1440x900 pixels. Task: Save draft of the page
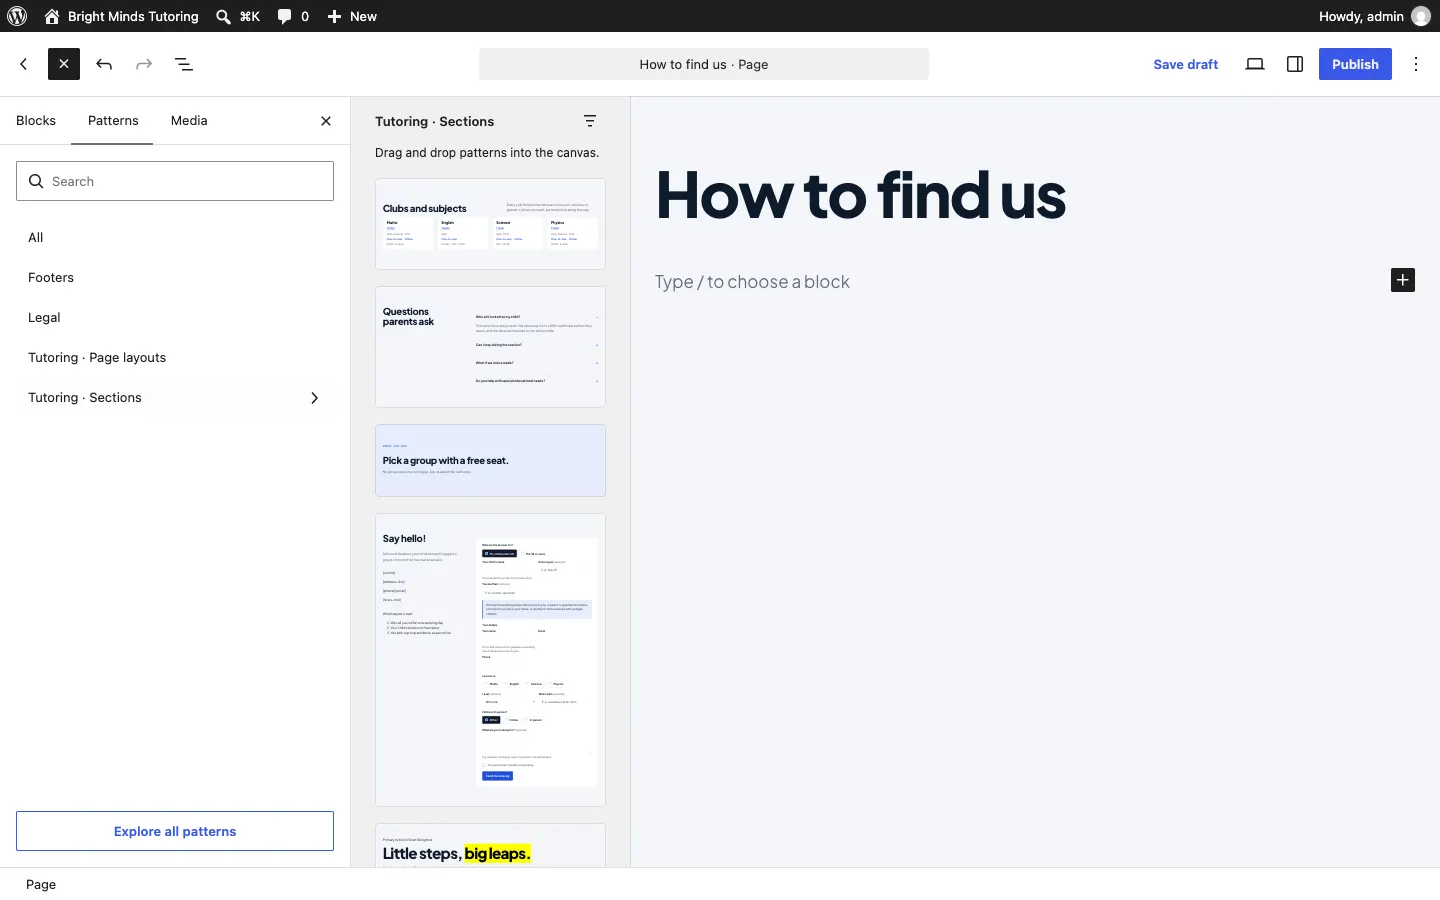[x=1186, y=64]
